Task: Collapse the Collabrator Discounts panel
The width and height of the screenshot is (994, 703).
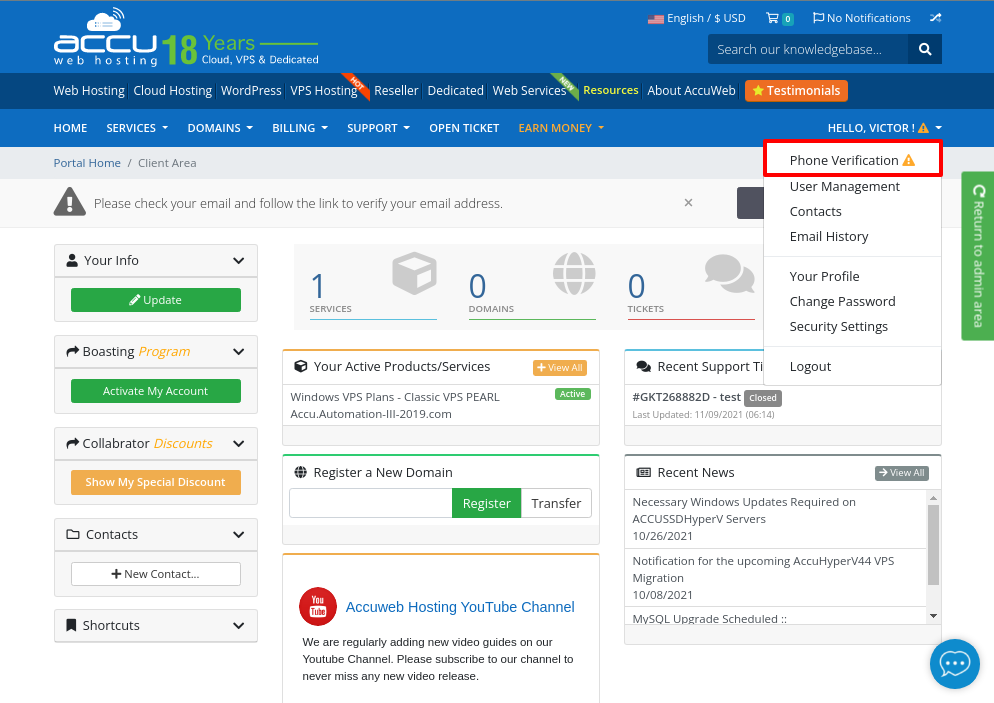Action: pyautogui.click(x=238, y=444)
